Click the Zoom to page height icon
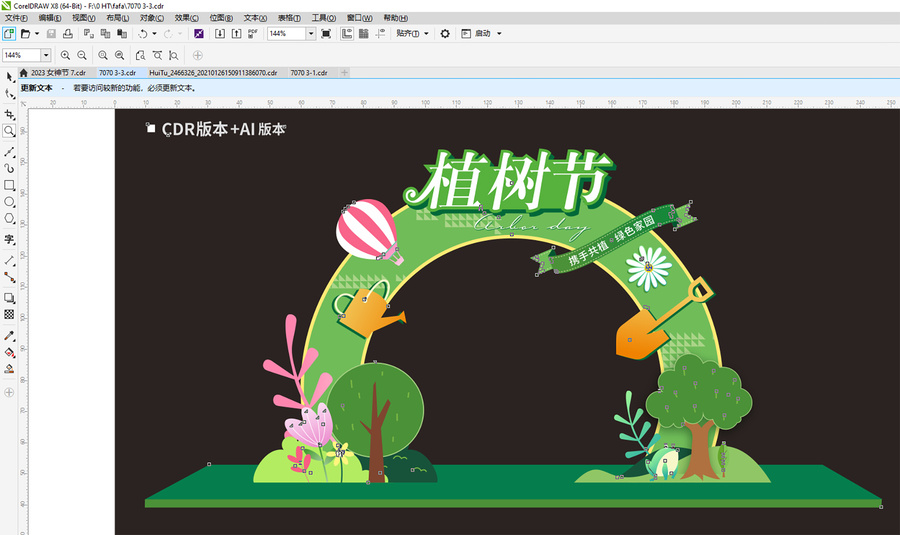Image resolution: width=900 pixels, height=535 pixels. tap(173, 55)
